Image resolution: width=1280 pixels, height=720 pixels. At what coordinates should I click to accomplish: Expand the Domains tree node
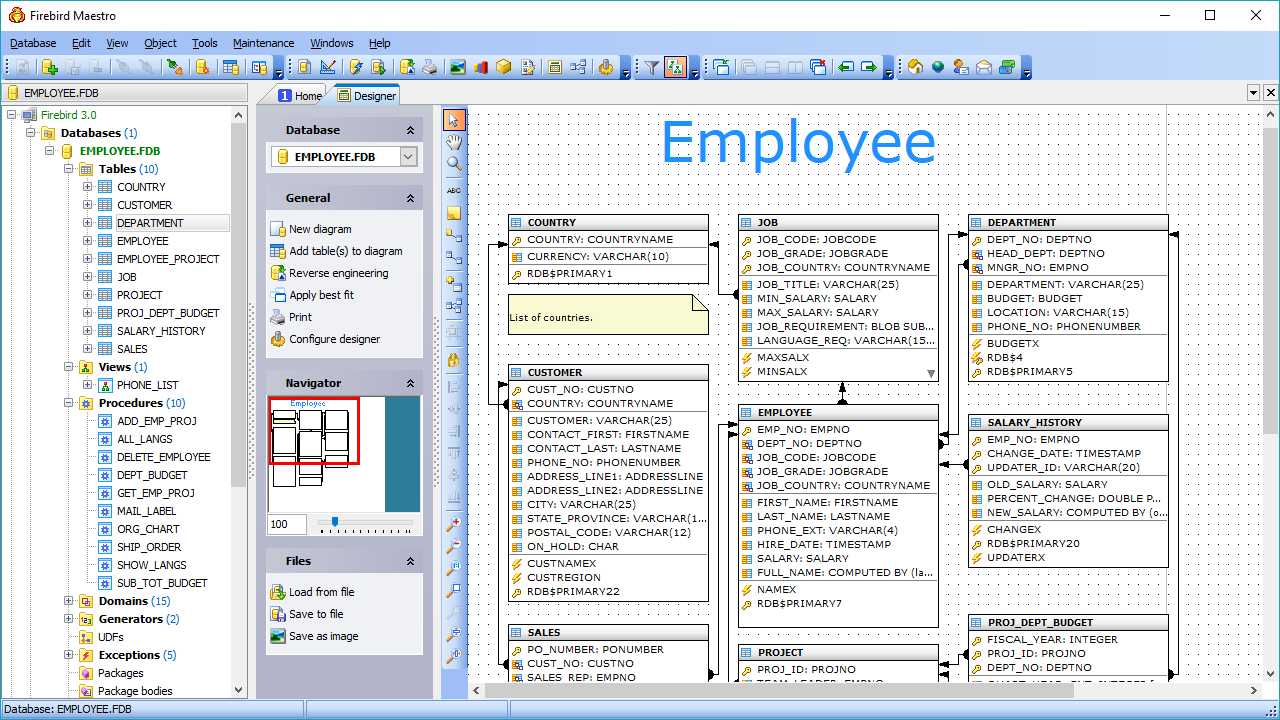coord(69,601)
